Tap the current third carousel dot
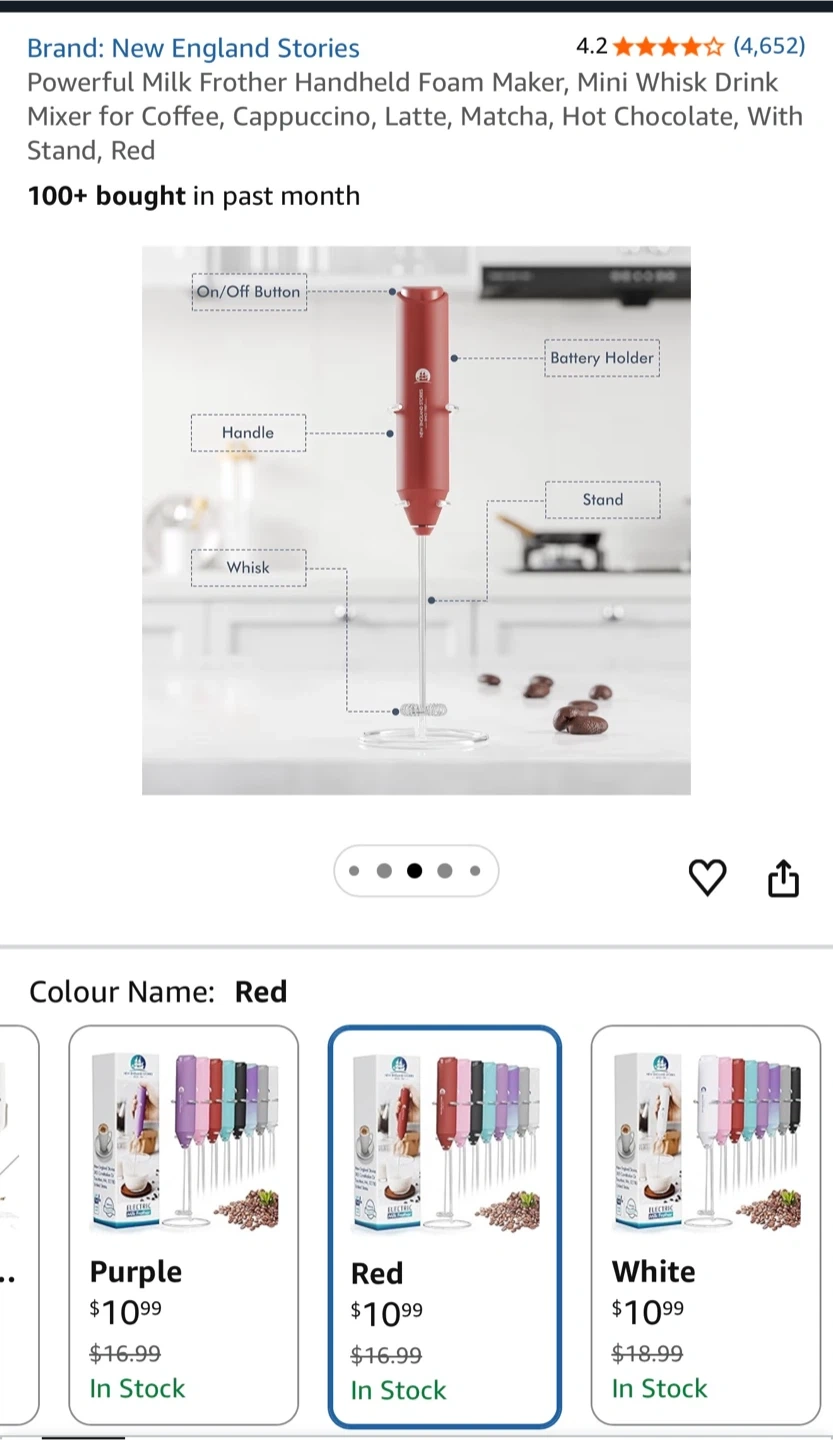 414,871
